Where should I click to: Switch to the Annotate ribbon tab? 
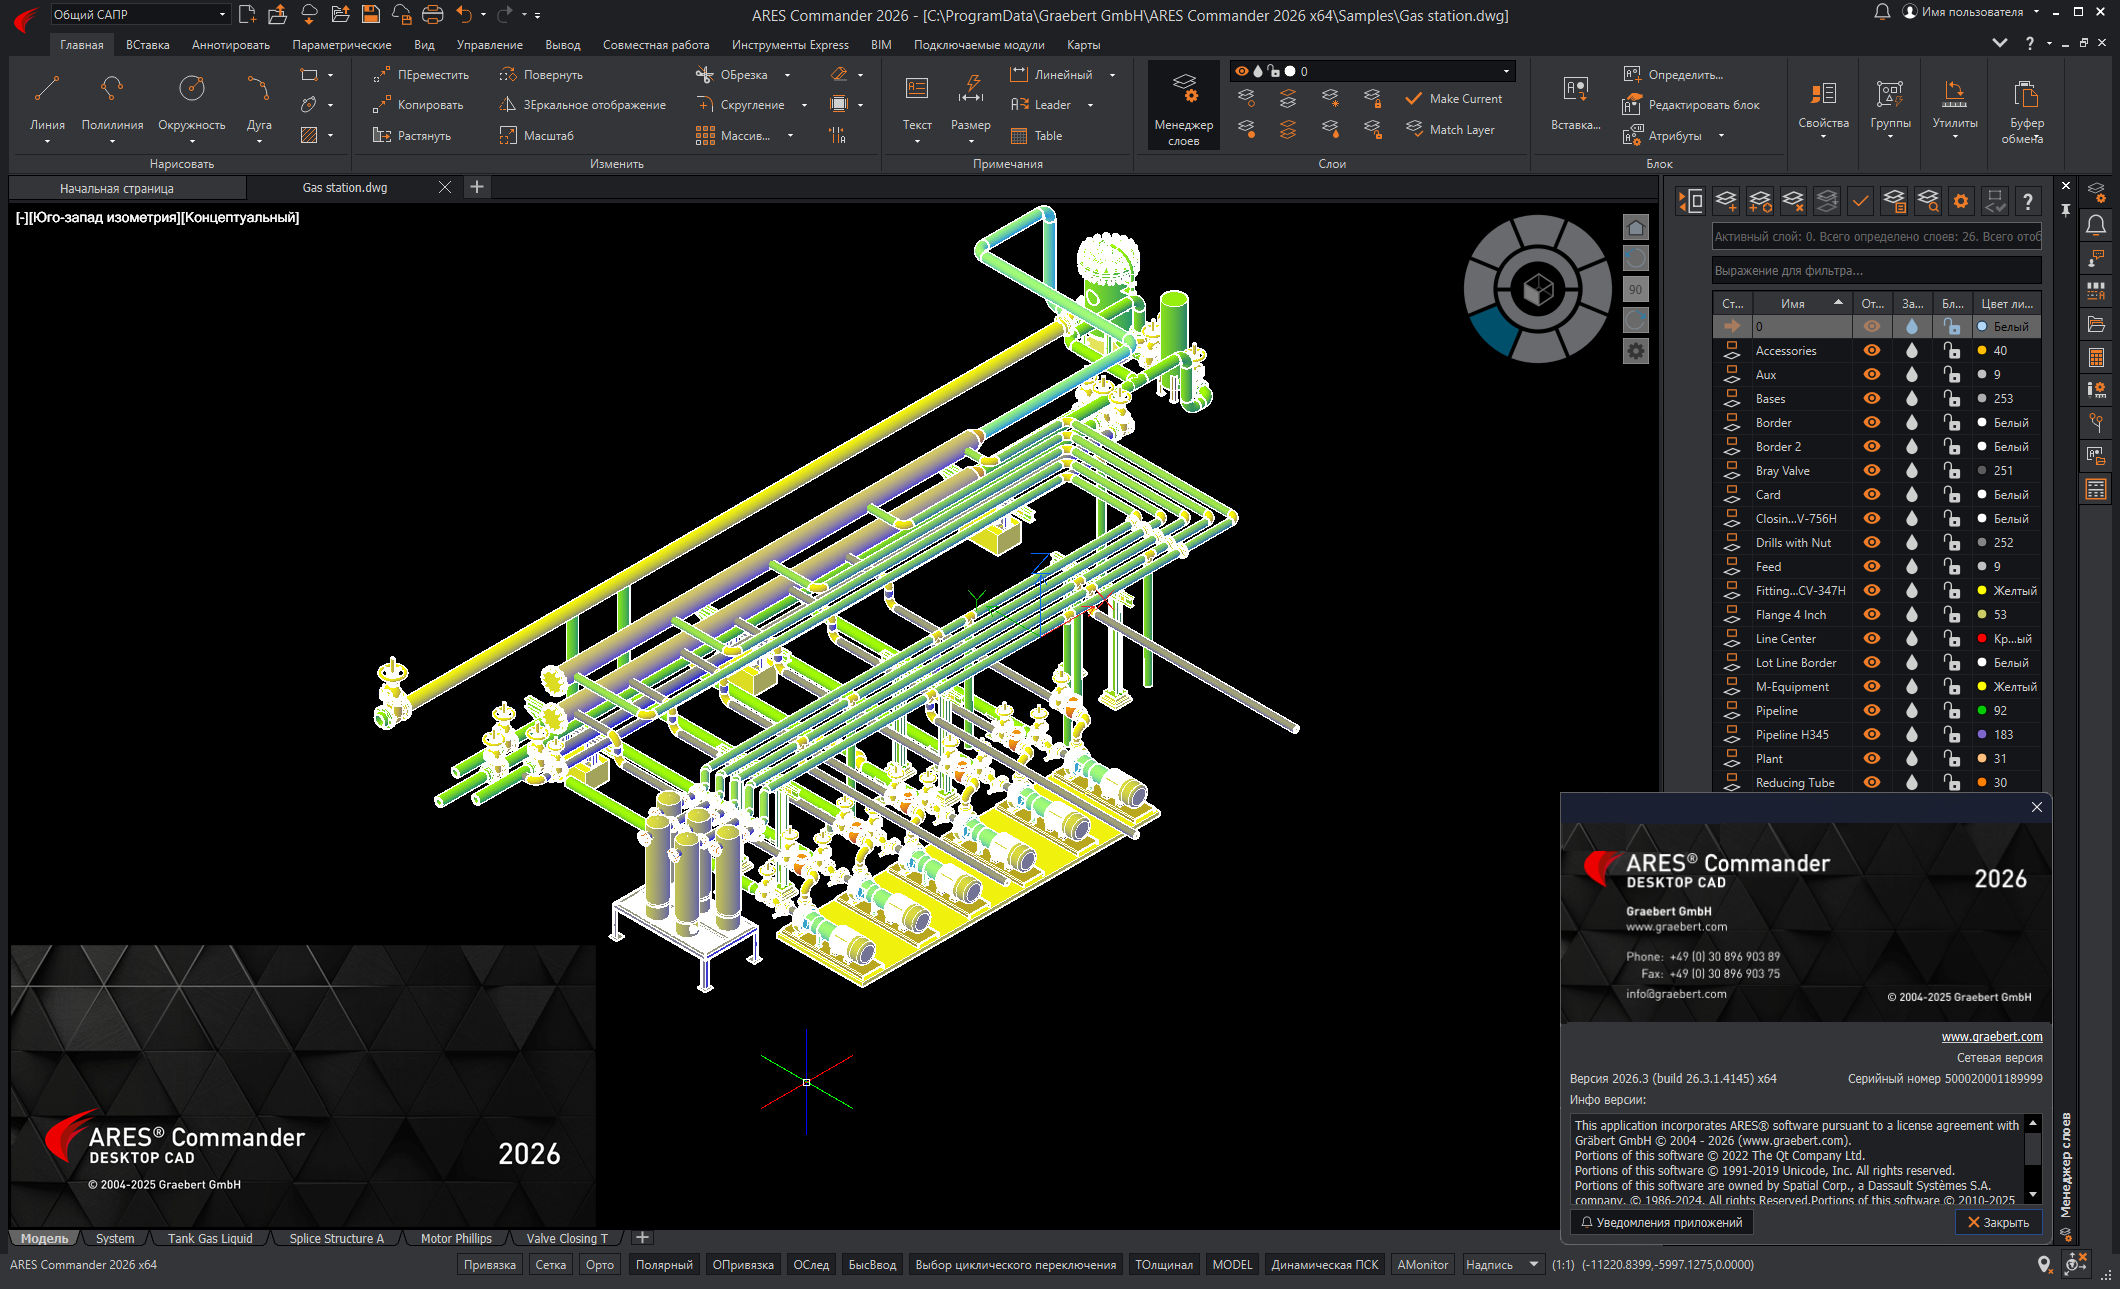230,45
